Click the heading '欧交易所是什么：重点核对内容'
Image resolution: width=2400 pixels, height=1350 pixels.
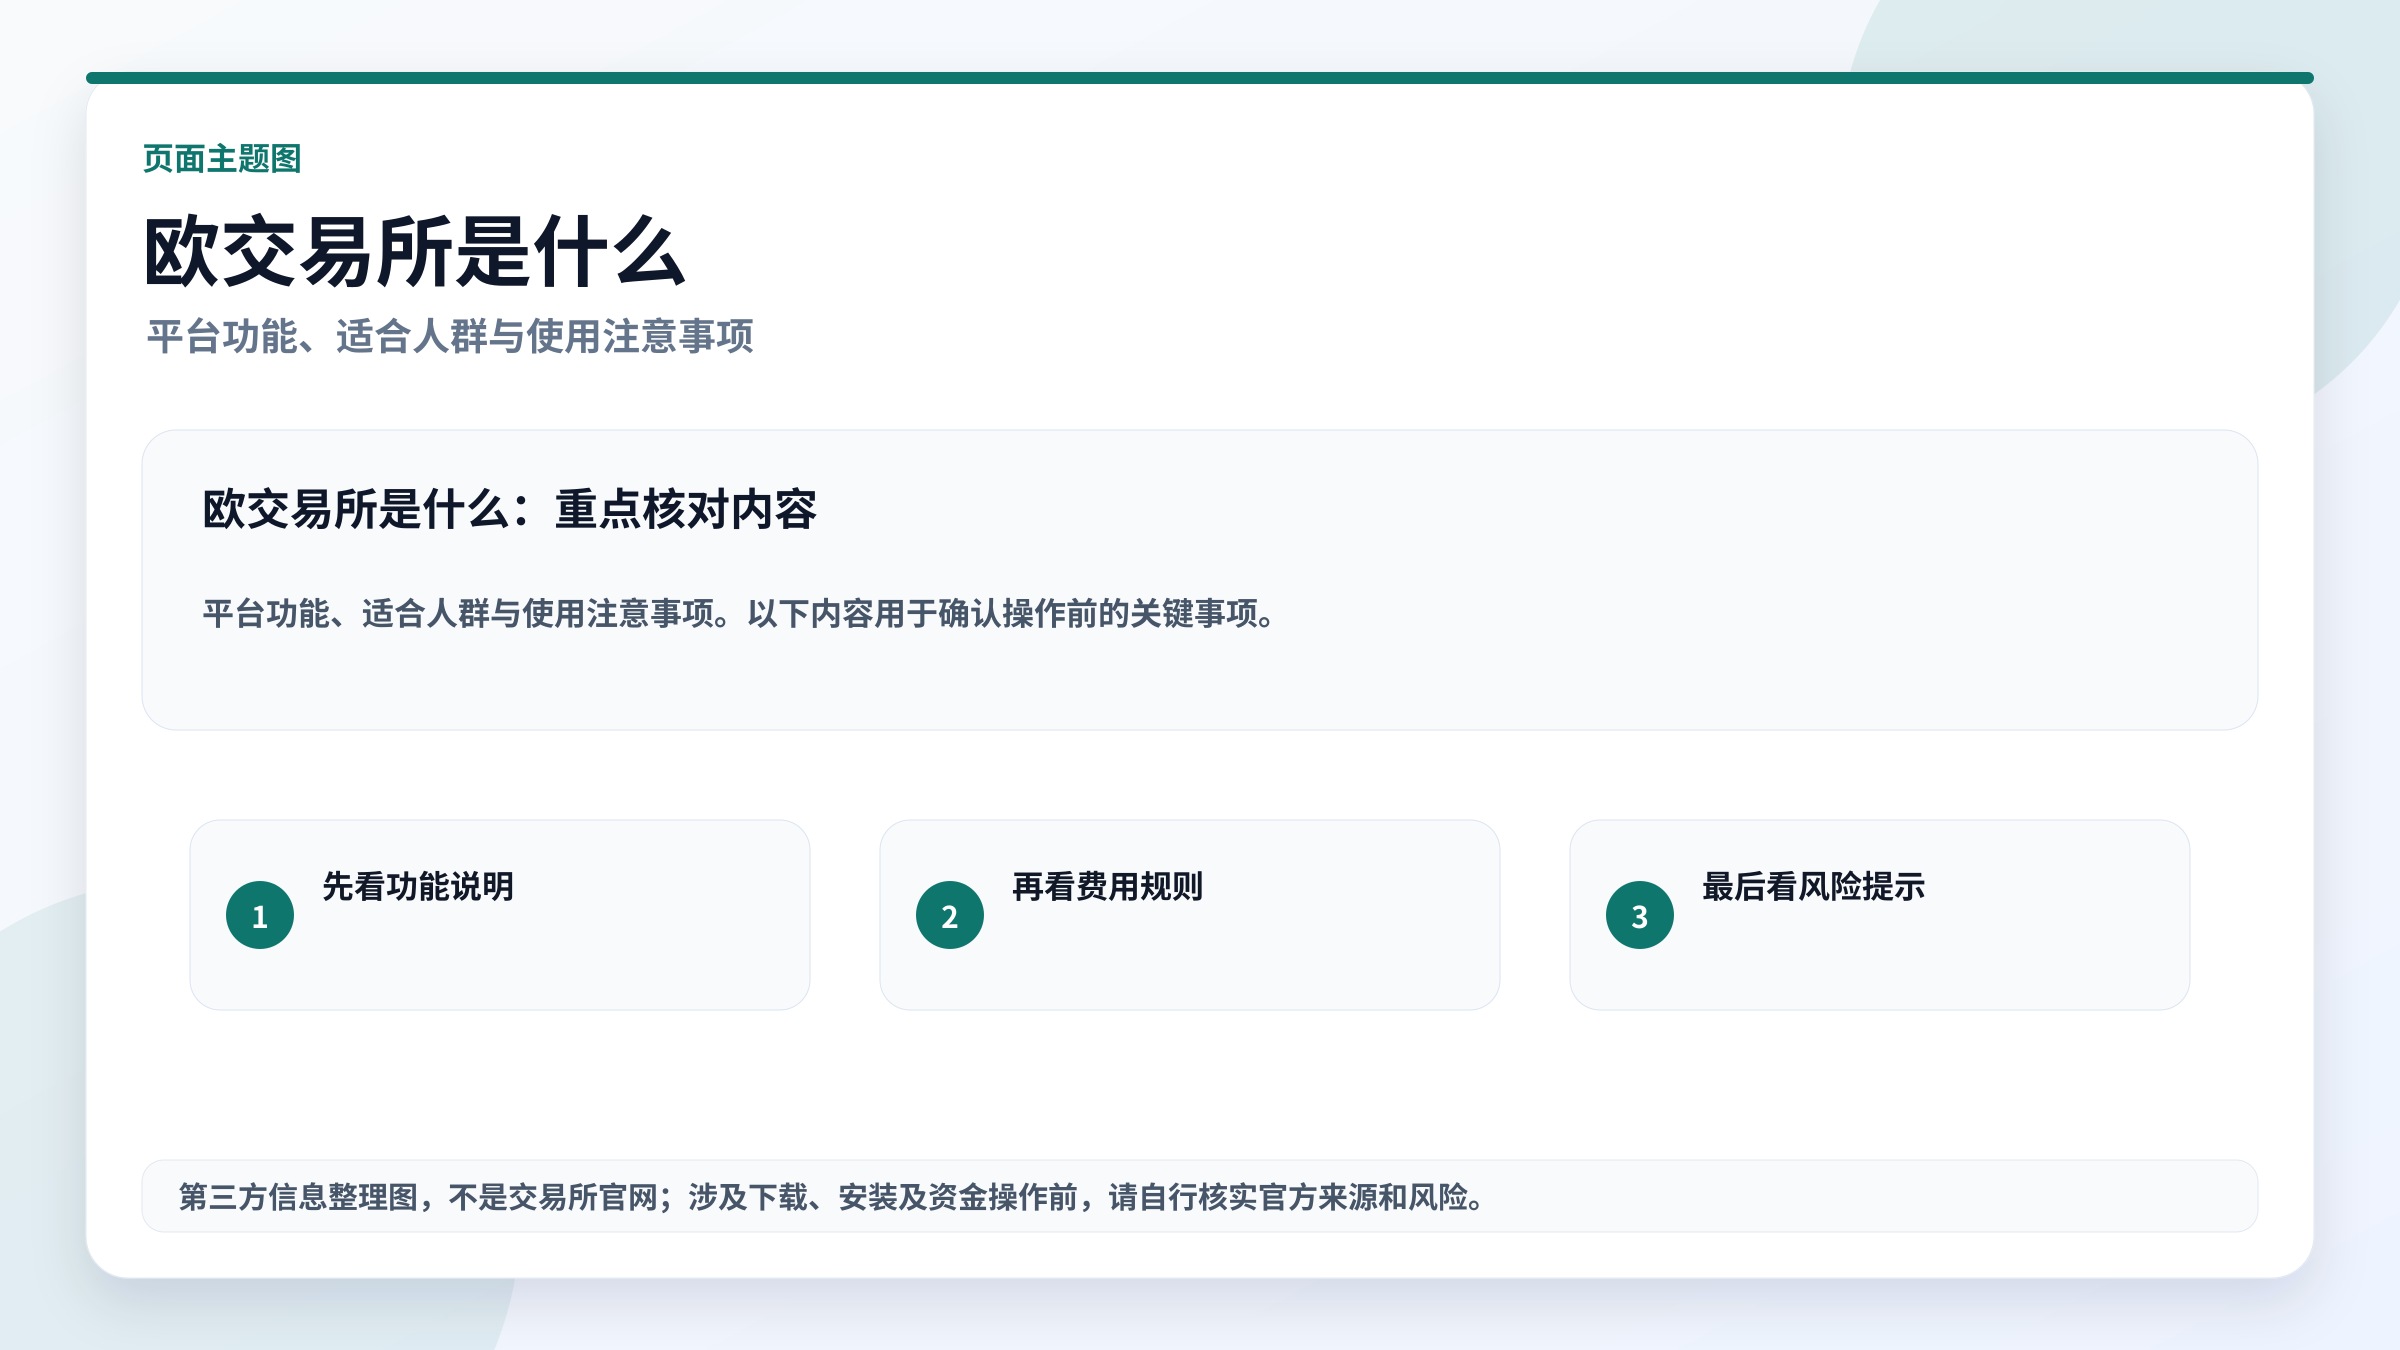(x=510, y=510)
